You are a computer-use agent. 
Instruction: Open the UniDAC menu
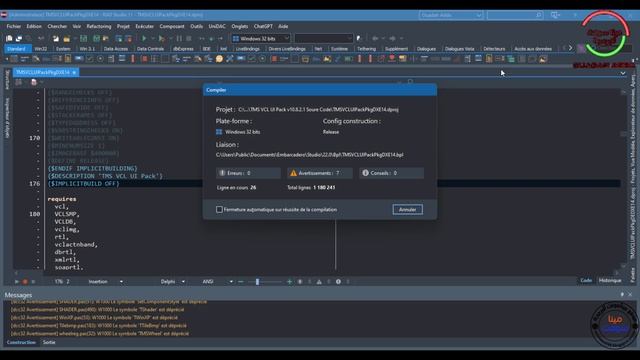(217, 26)
